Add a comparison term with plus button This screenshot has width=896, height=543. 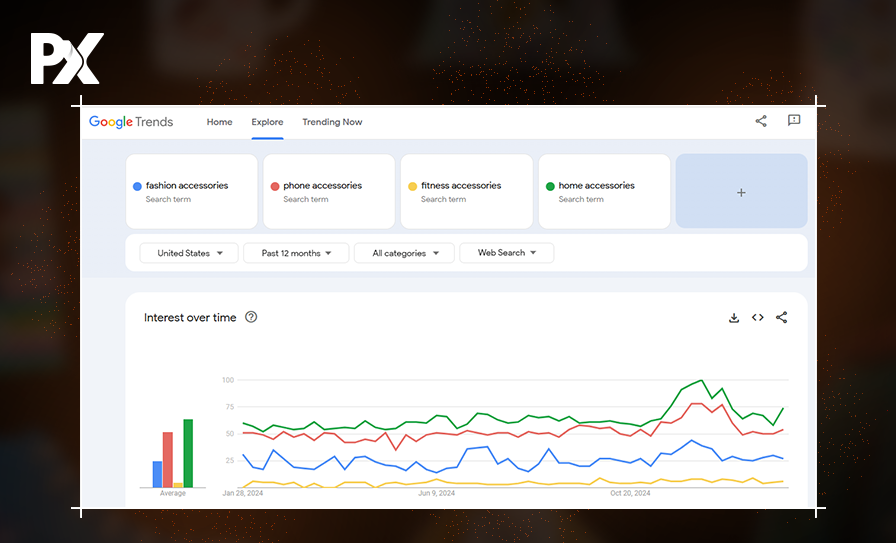[741, 192]
